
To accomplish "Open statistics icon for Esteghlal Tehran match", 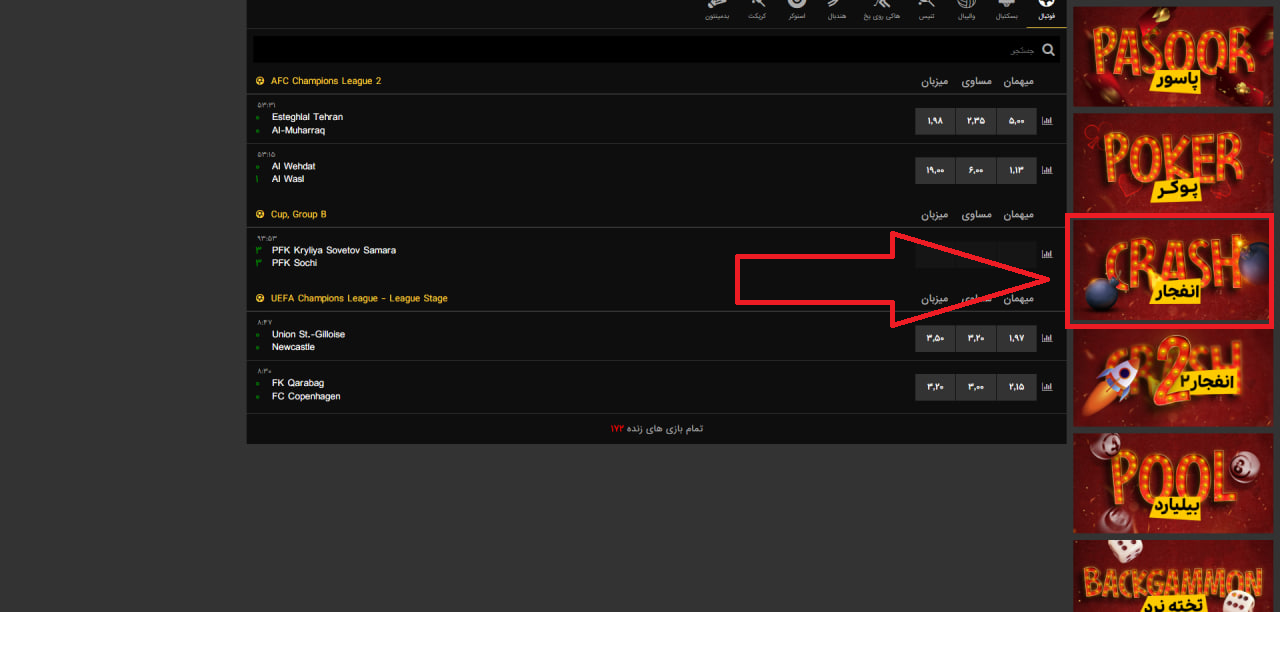I will [1047, 121].
